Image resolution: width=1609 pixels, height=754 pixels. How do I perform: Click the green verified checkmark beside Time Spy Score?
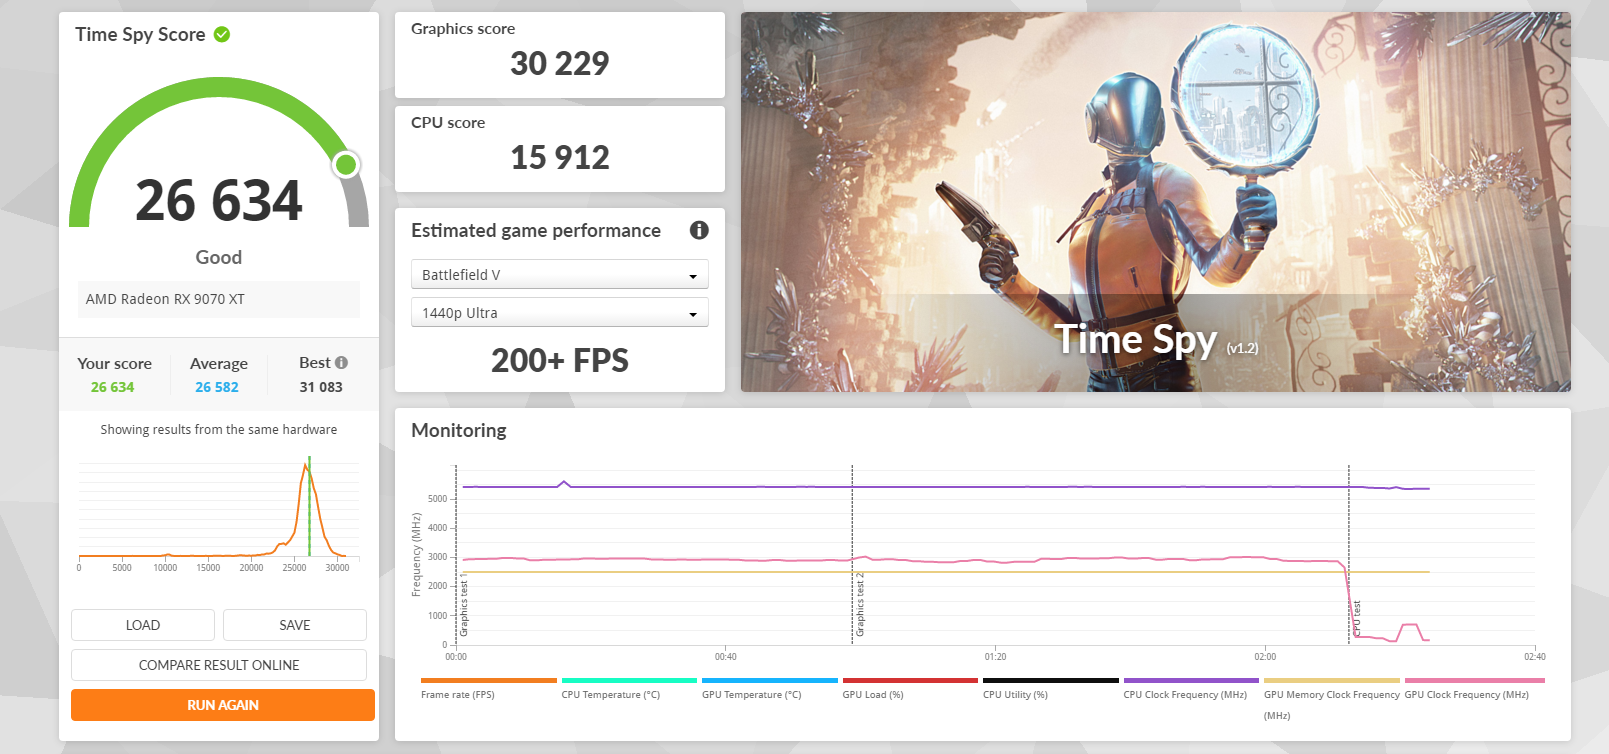[222, 34]
